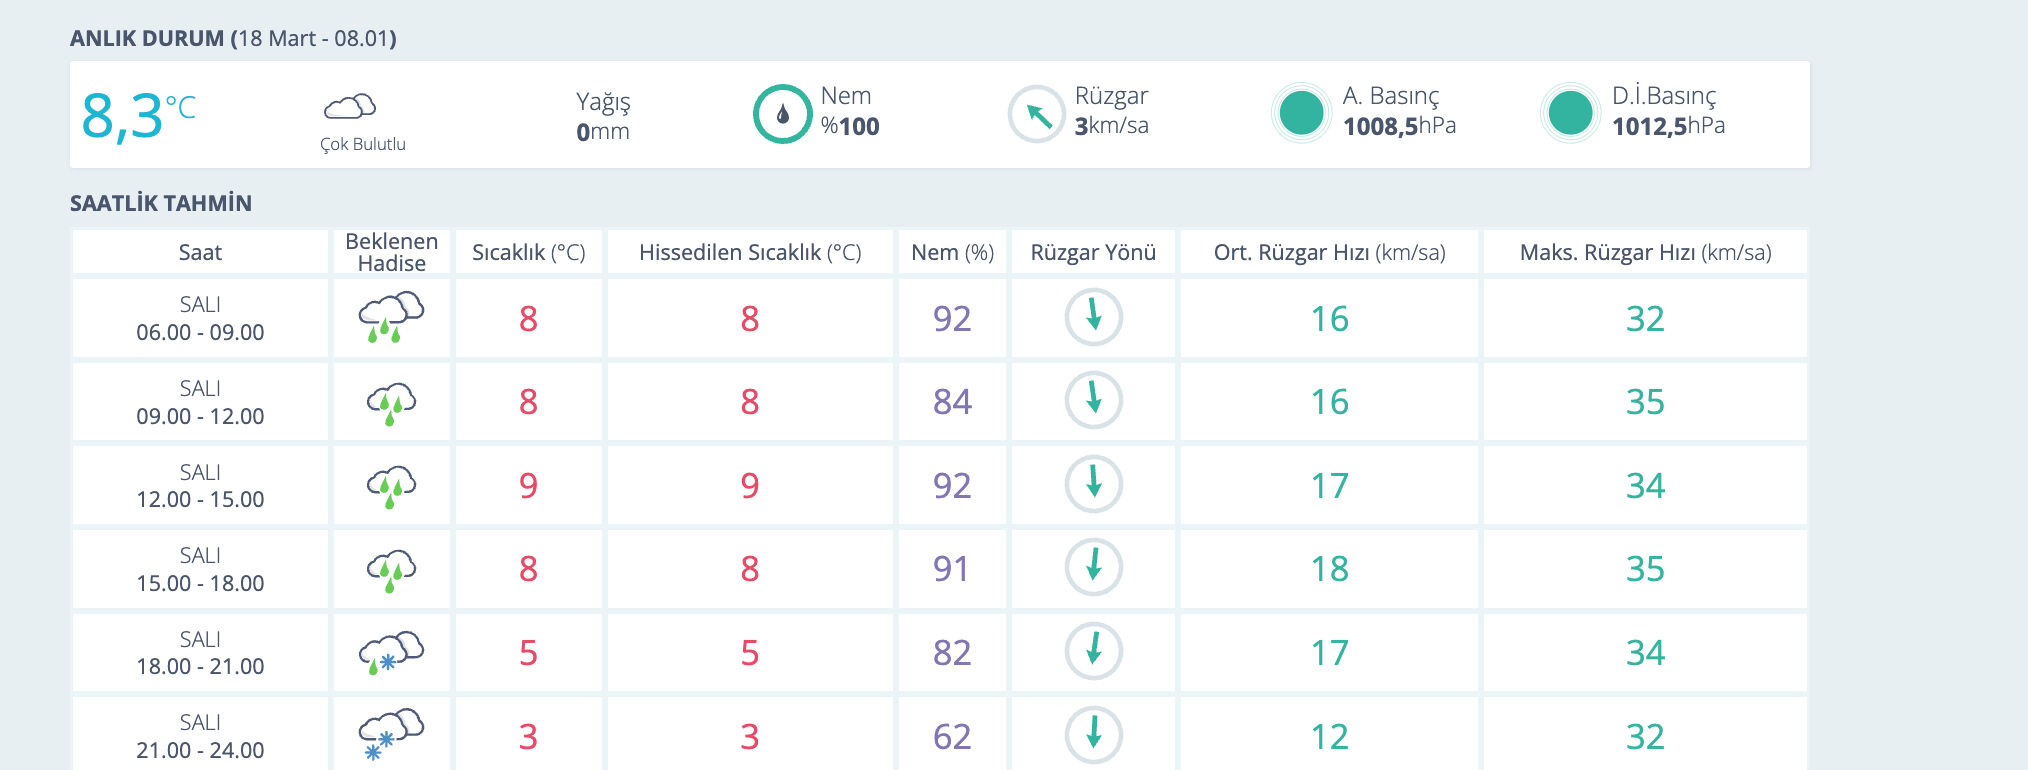This screenshot has height=770, width=2028.
Task: Click the Rüzgar wind direction arrow icon
Action: click(x=1037, y=114)
